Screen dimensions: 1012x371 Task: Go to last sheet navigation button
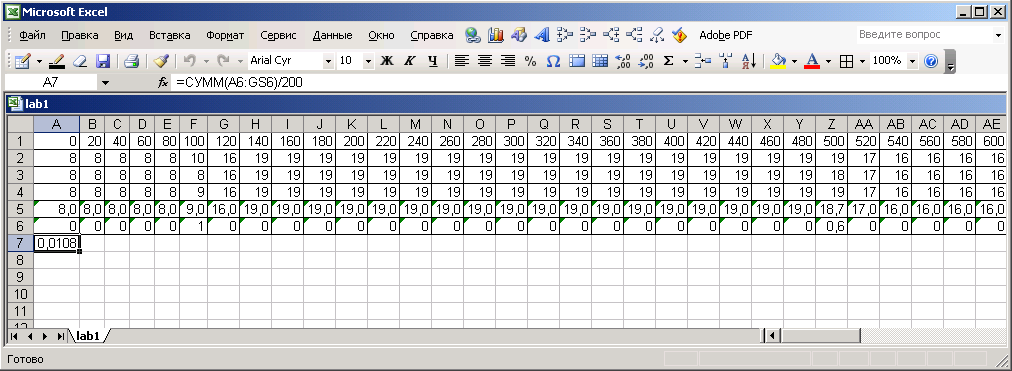[x=60, y=336]
